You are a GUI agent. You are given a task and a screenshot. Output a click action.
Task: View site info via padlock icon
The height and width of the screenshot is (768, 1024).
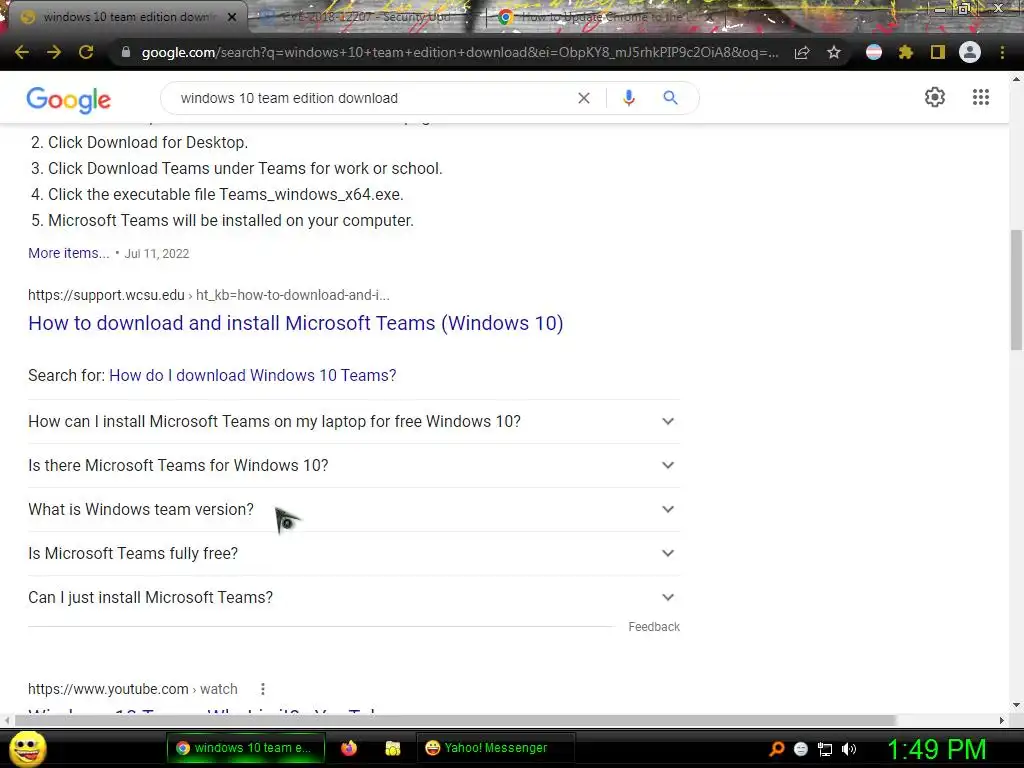[x=126, y=52]
